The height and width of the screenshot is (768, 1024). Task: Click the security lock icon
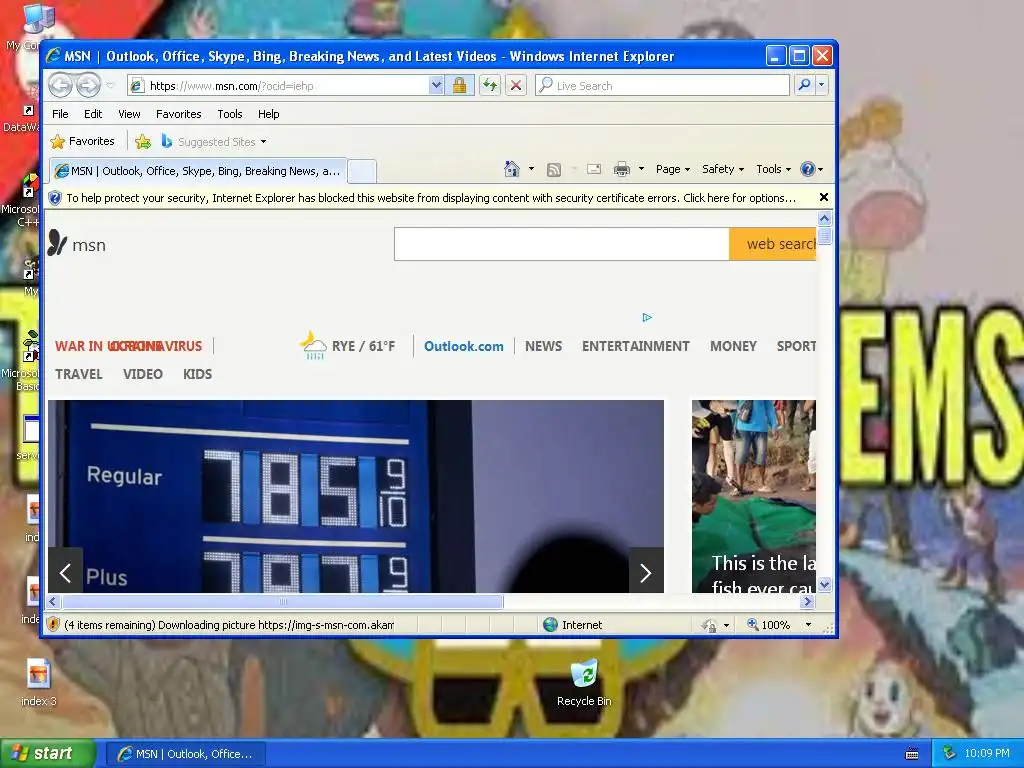click(x=459, y=86)
